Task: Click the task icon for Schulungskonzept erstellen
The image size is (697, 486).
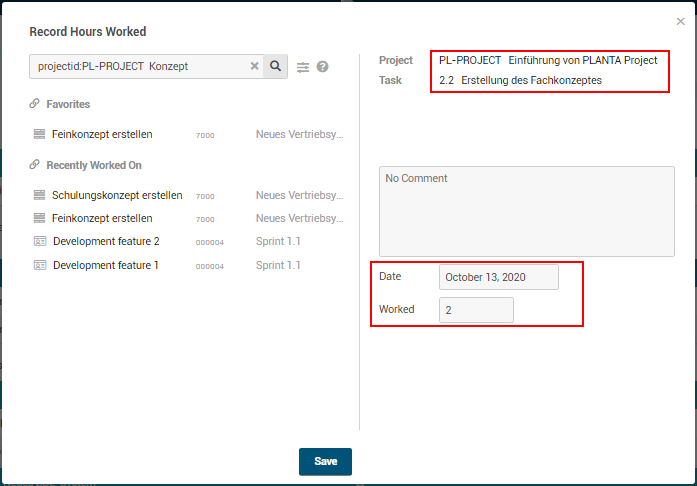Action: coord(40,195)
